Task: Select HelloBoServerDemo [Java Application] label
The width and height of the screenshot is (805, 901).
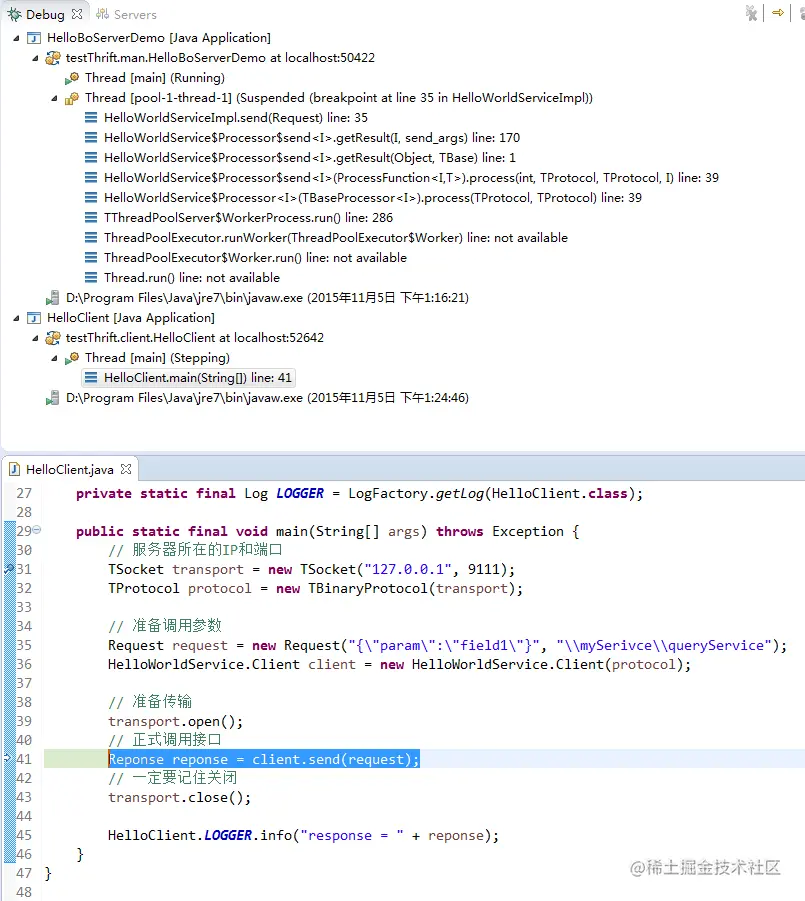Action: 159,38
